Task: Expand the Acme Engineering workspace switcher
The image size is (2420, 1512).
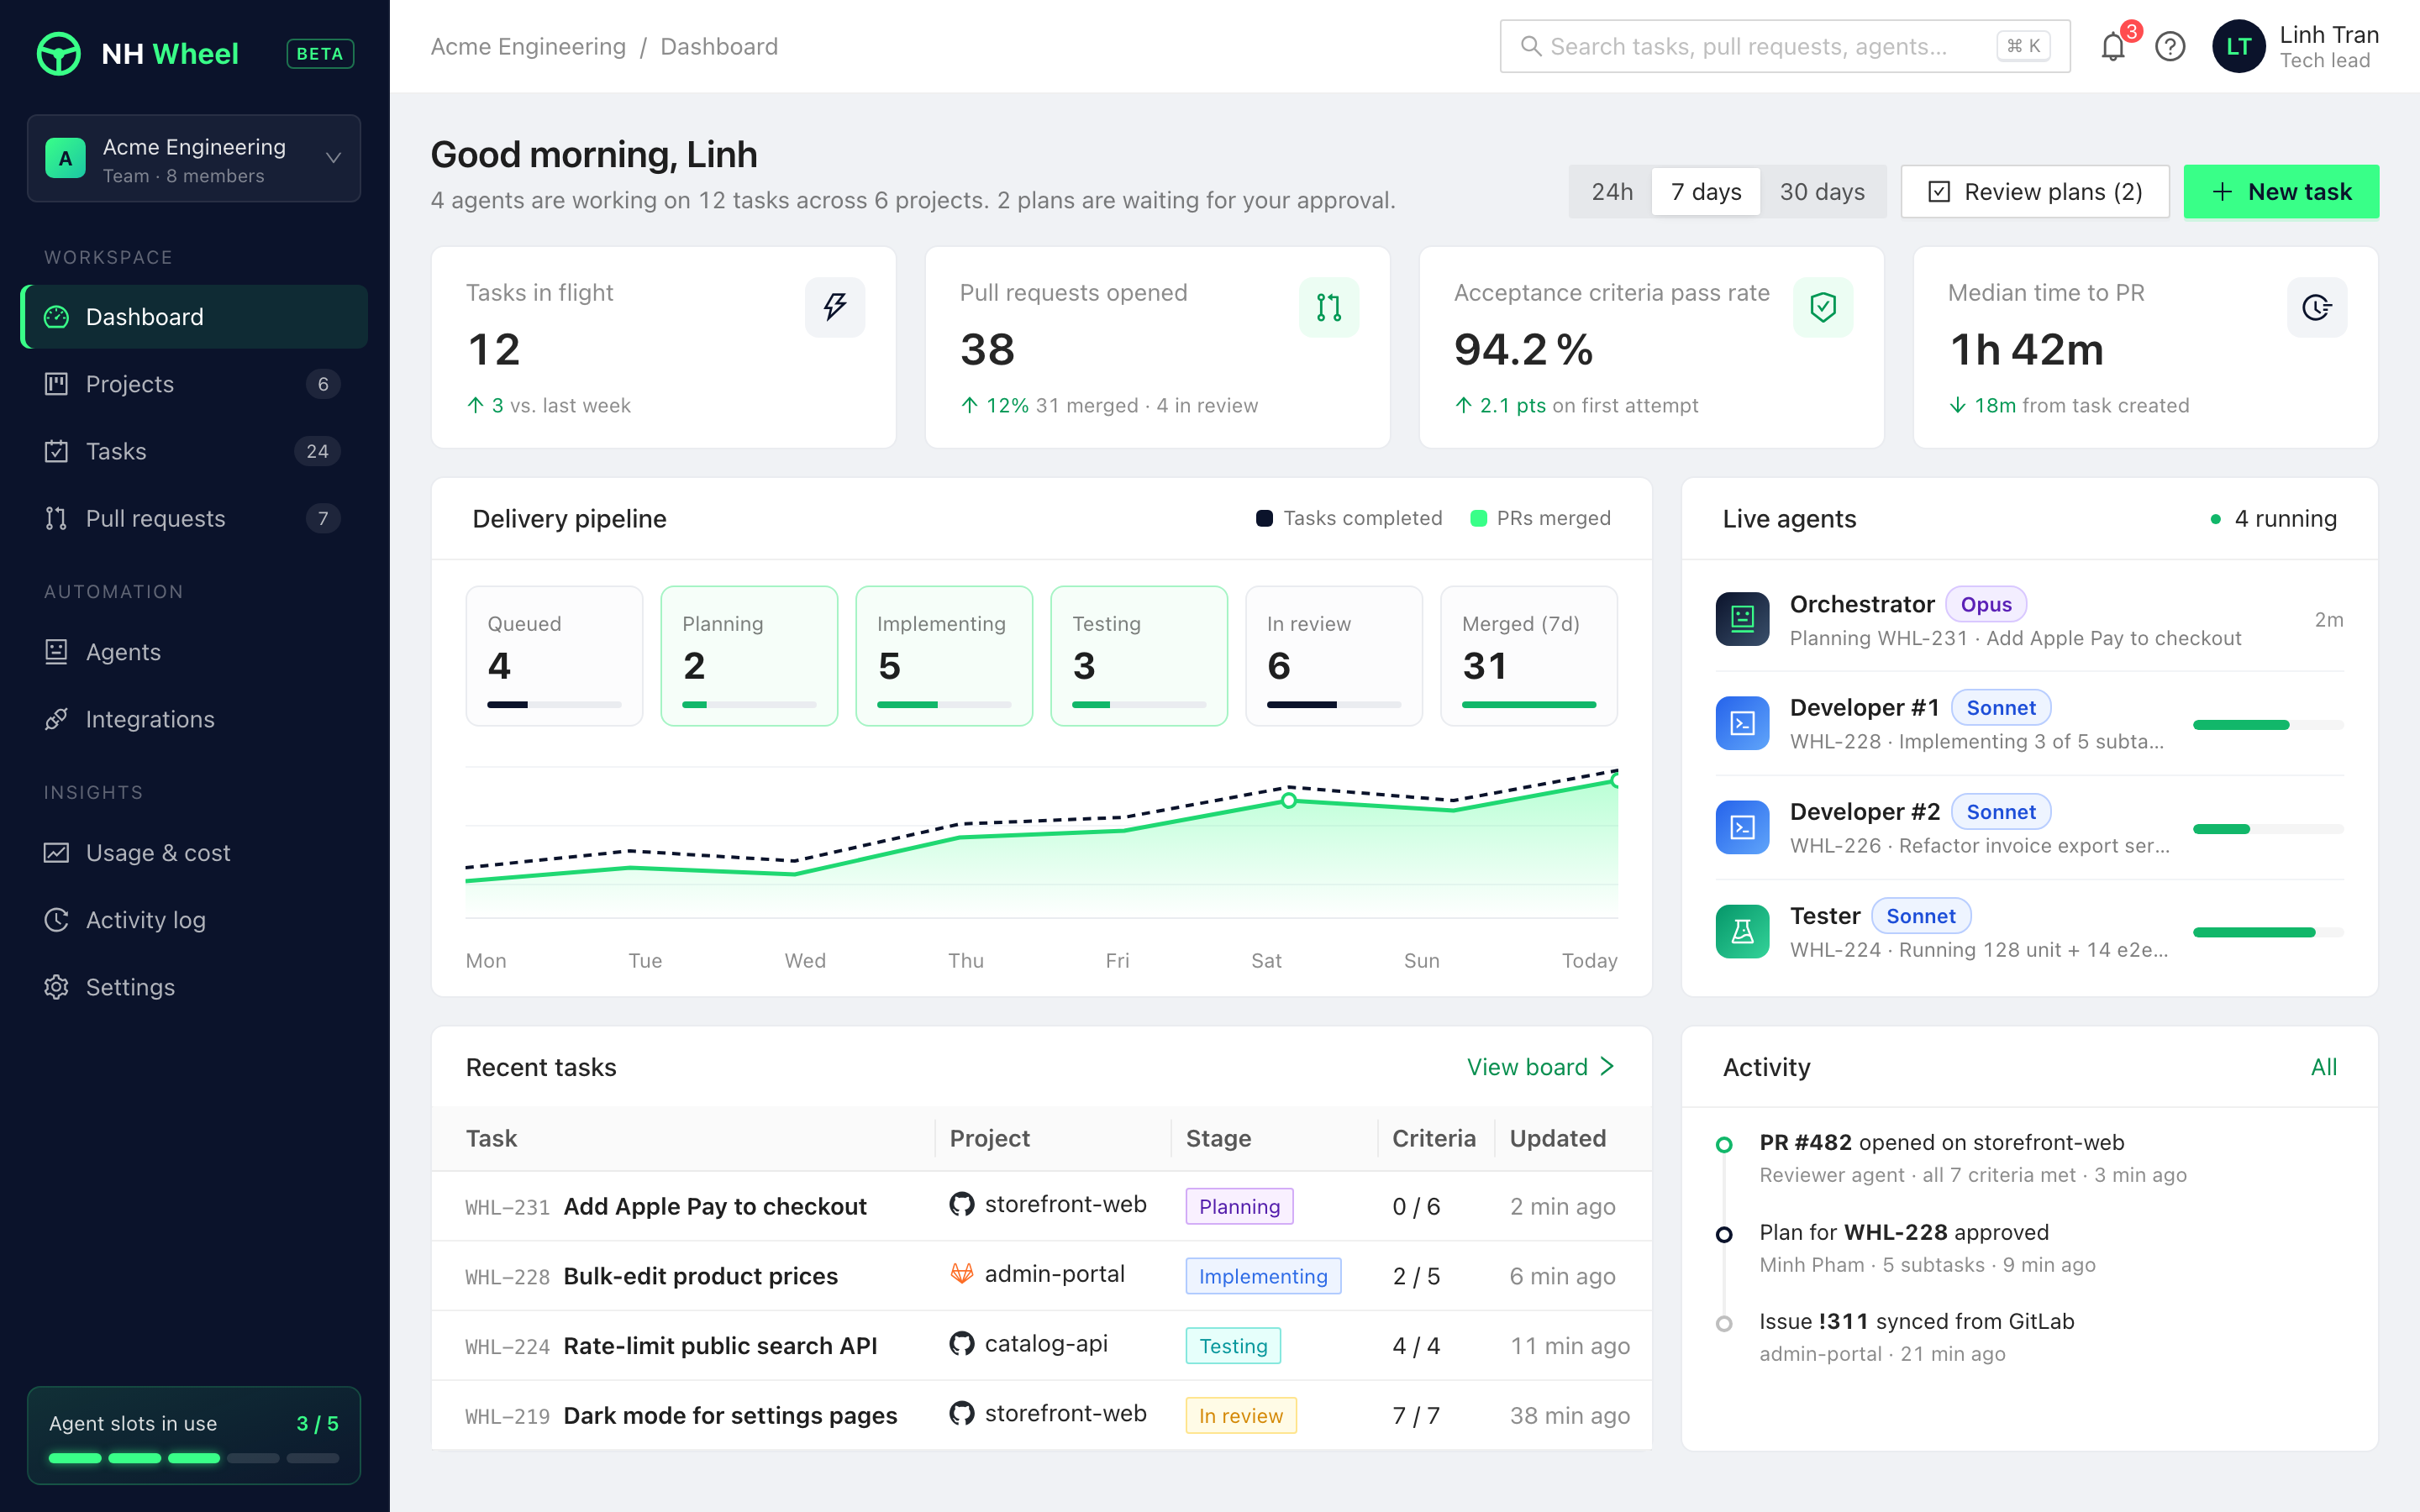Action: click(194, 158)
